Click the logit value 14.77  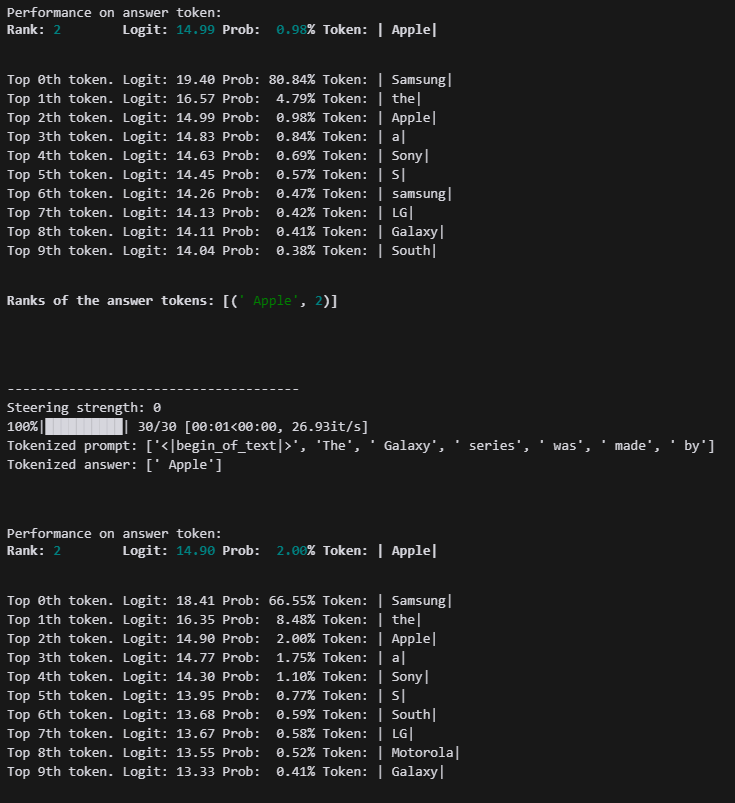coord(196,658)
